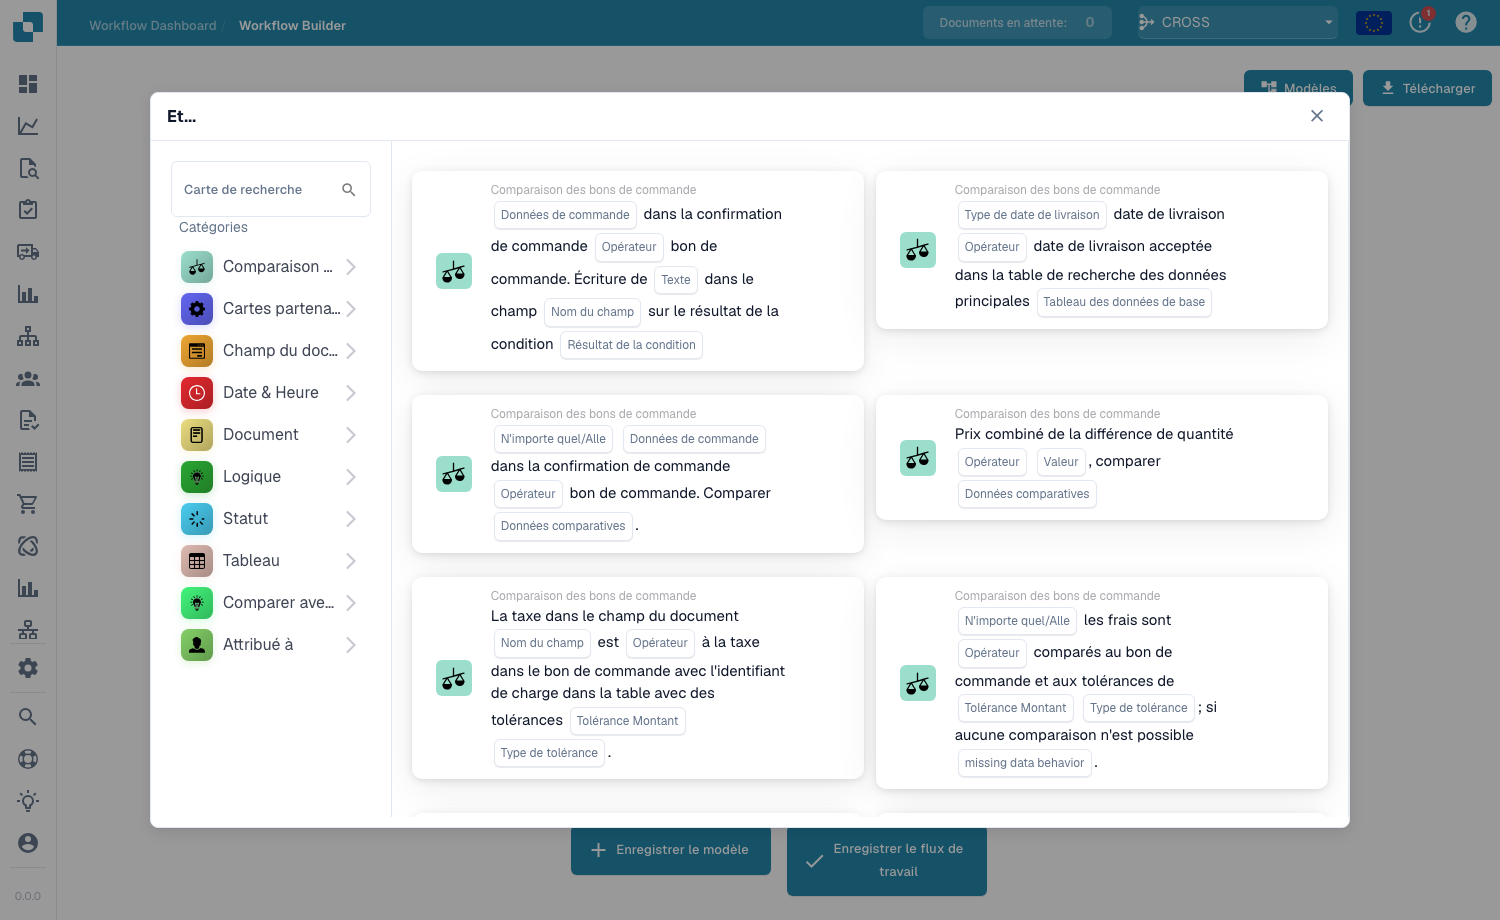Expand the Logique category chevron

(x=351, y=477)
